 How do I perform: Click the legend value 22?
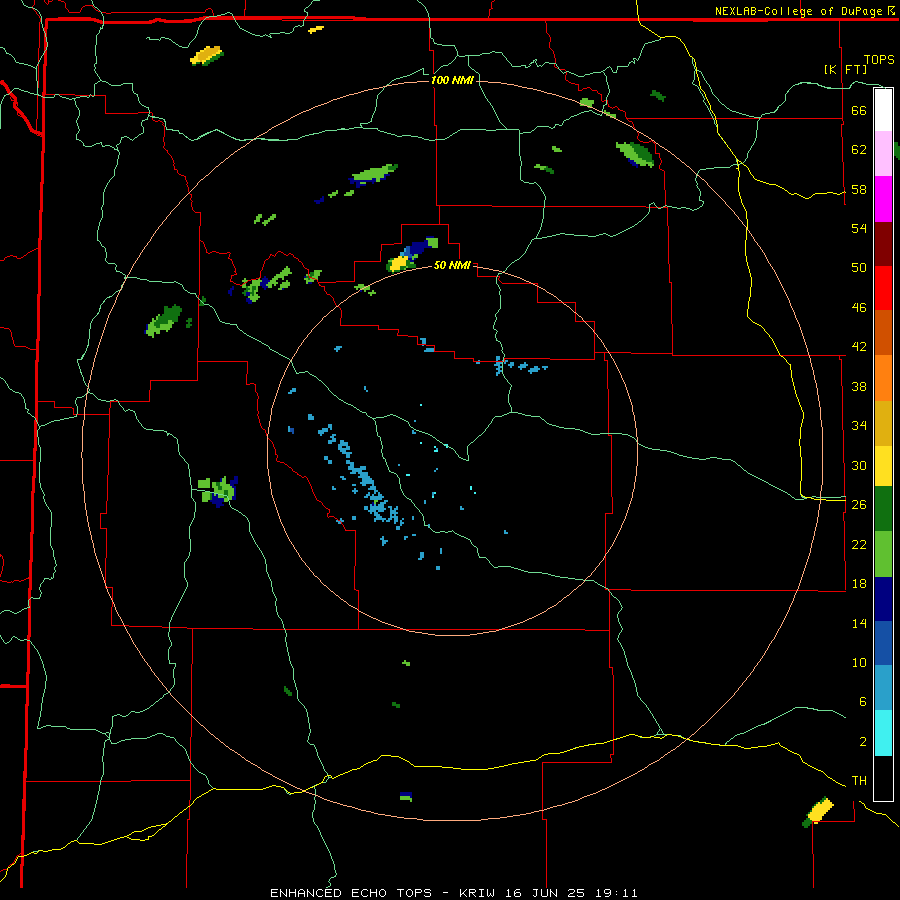tap(859, 544)
